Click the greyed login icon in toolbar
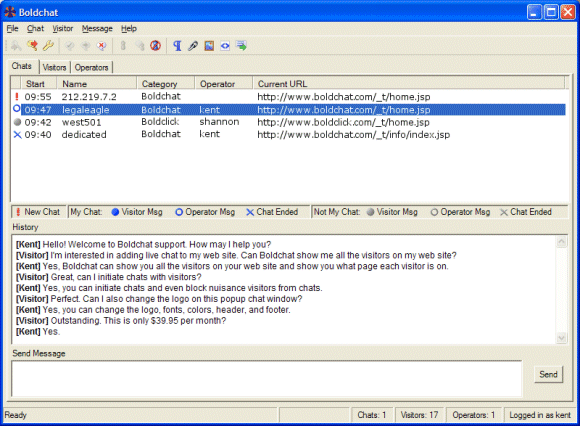 (x=16, y=46)
